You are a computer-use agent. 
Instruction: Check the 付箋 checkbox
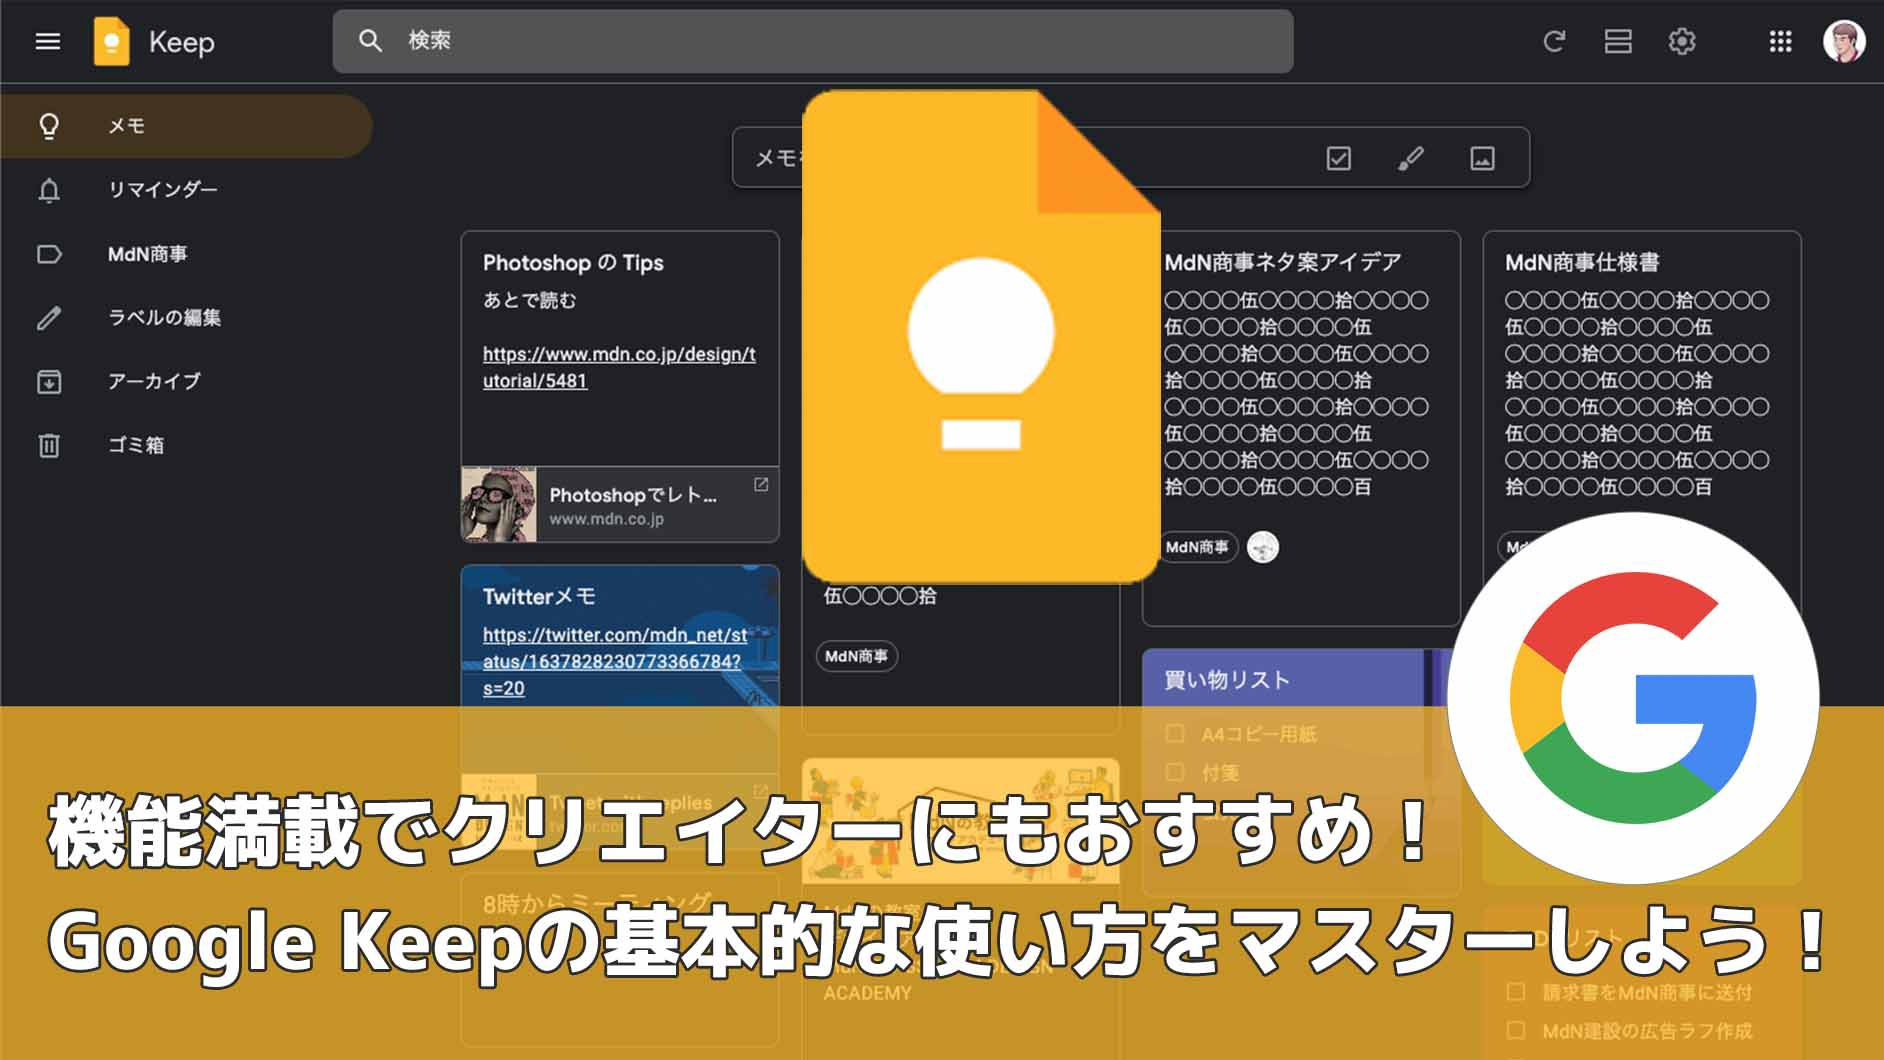click(1175, 772)
